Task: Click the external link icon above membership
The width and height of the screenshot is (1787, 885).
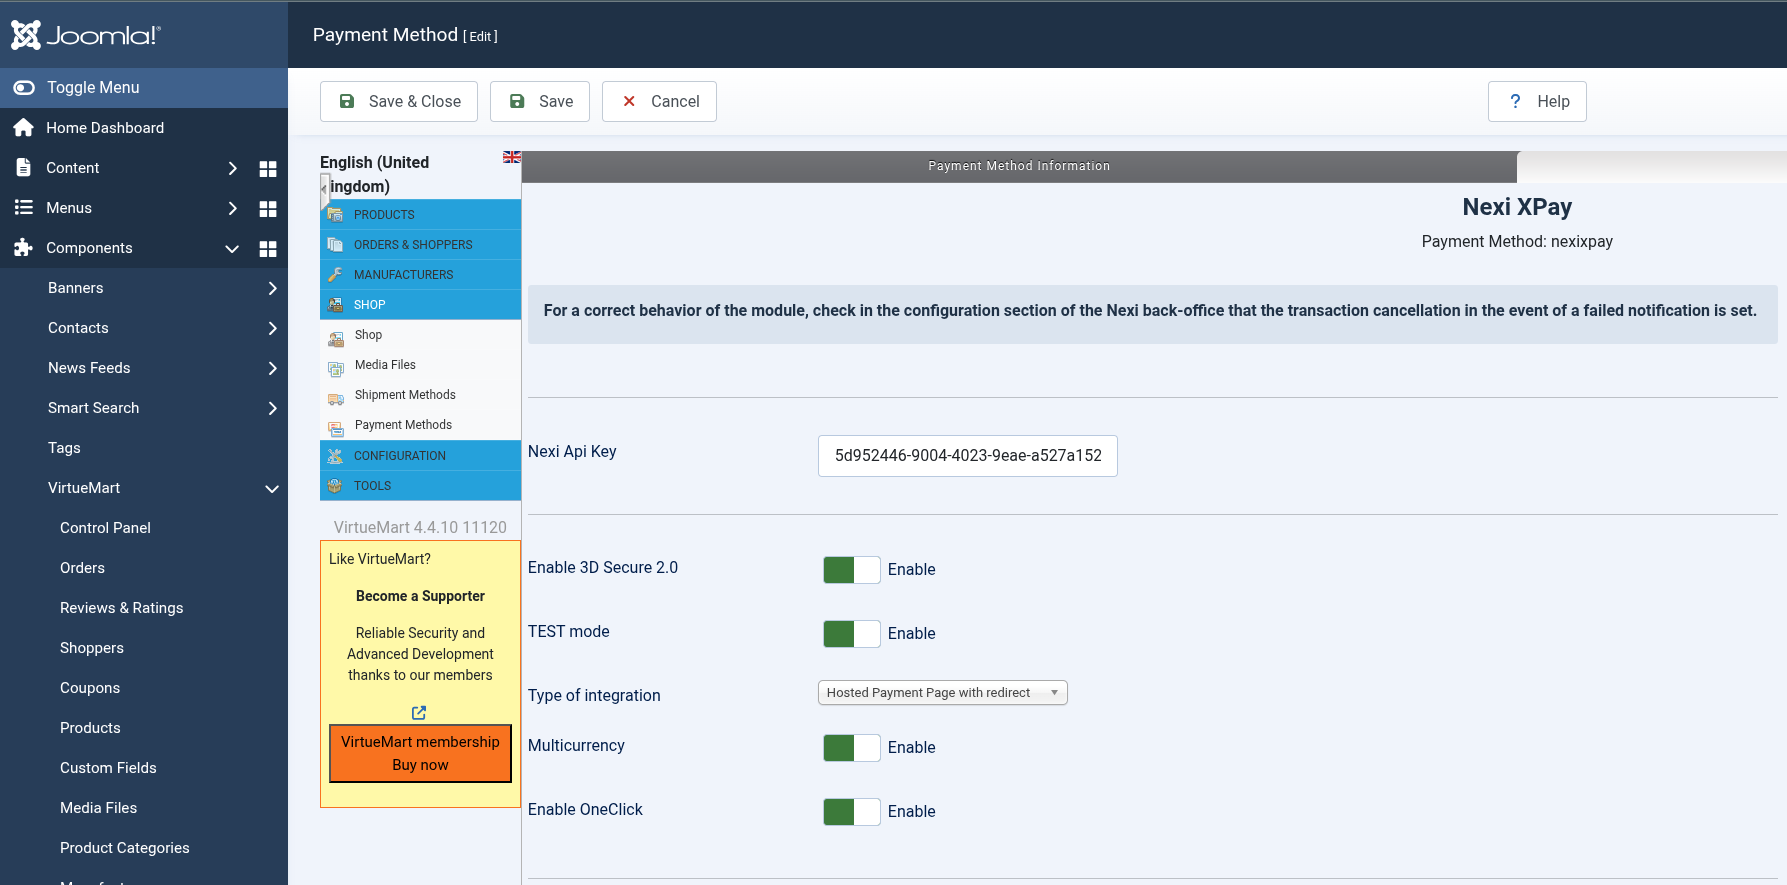Action: [419, 713]
